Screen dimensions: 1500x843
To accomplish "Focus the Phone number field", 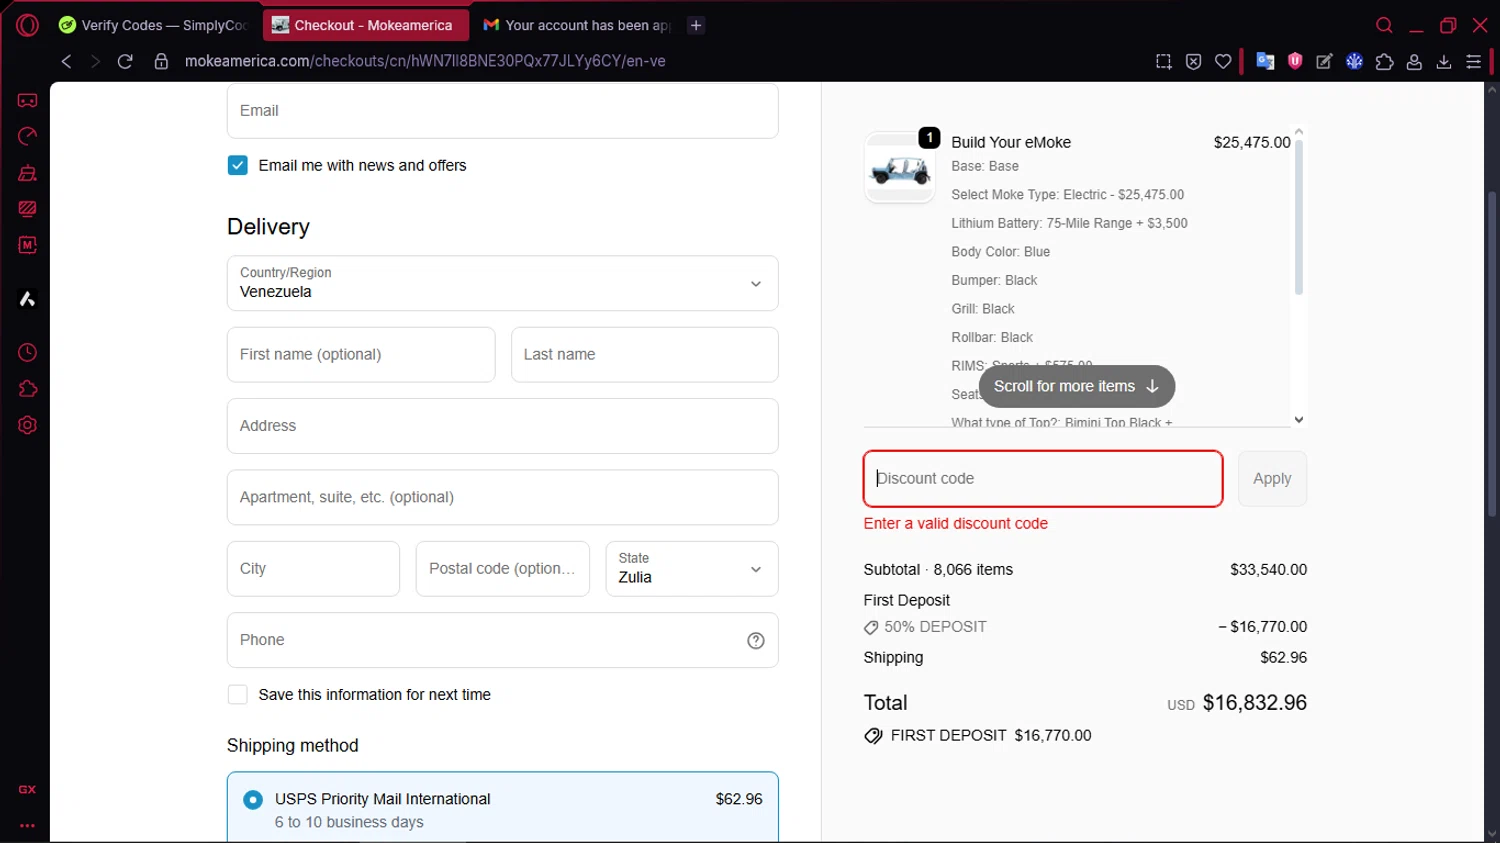I will (x=502, y=640).
